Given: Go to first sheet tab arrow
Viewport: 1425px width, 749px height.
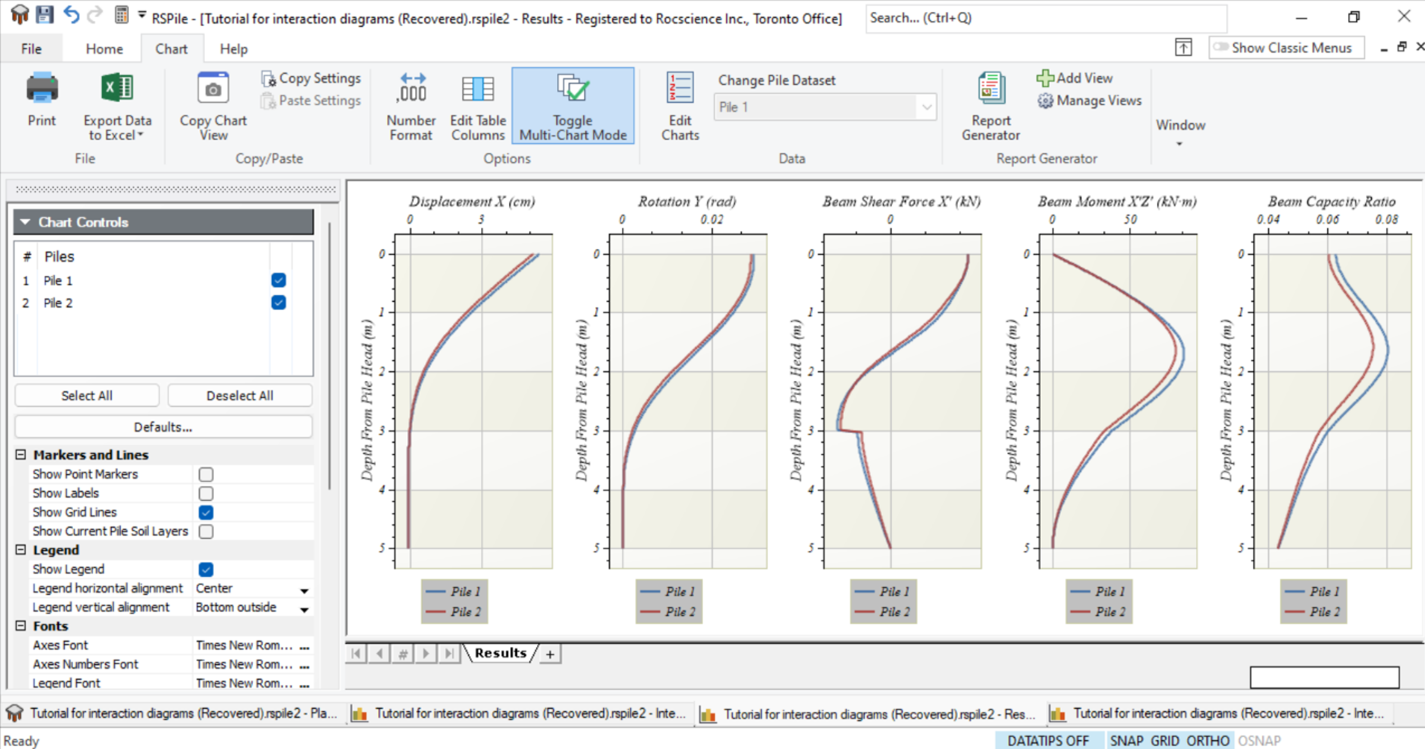Looking at the screenshot, I should 355,654.
